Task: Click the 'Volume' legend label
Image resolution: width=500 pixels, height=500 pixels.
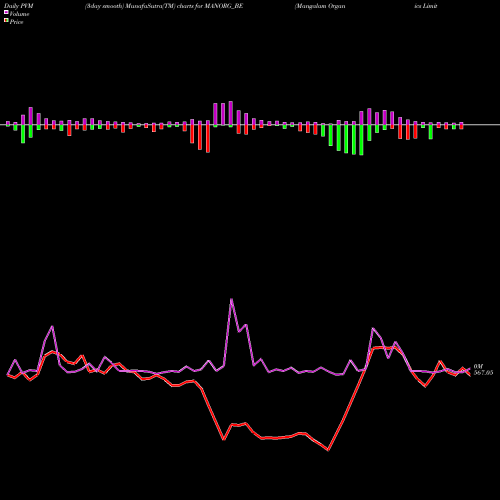Action: (x=19, y=14)
